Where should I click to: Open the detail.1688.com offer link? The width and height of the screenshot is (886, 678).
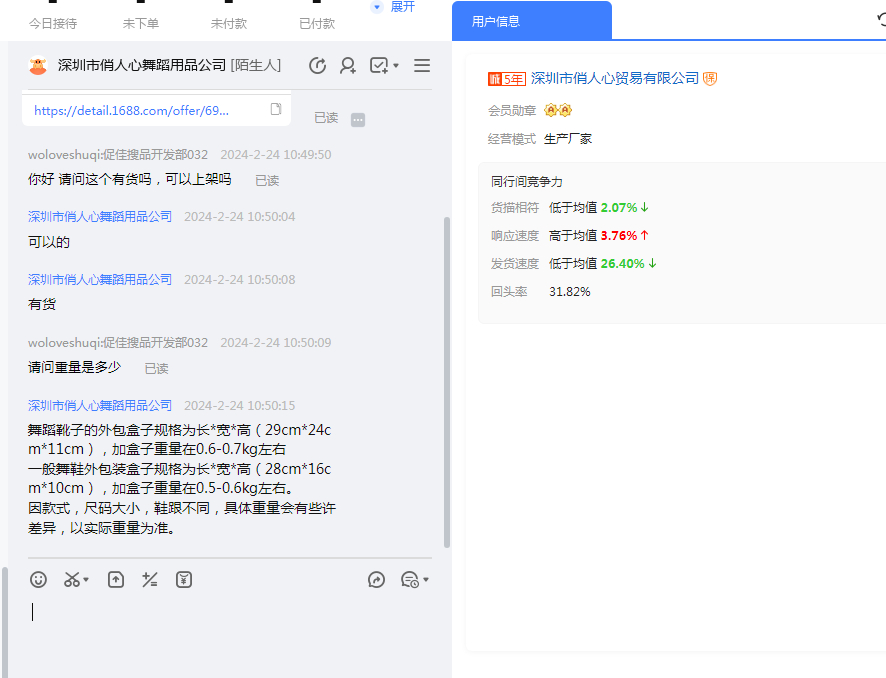pyautogui.click(x=132, y=111)
